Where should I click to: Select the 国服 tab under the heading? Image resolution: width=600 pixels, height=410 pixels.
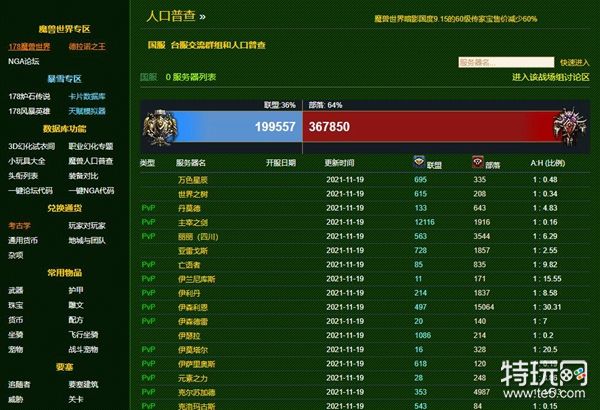click(x=157, y=45)
